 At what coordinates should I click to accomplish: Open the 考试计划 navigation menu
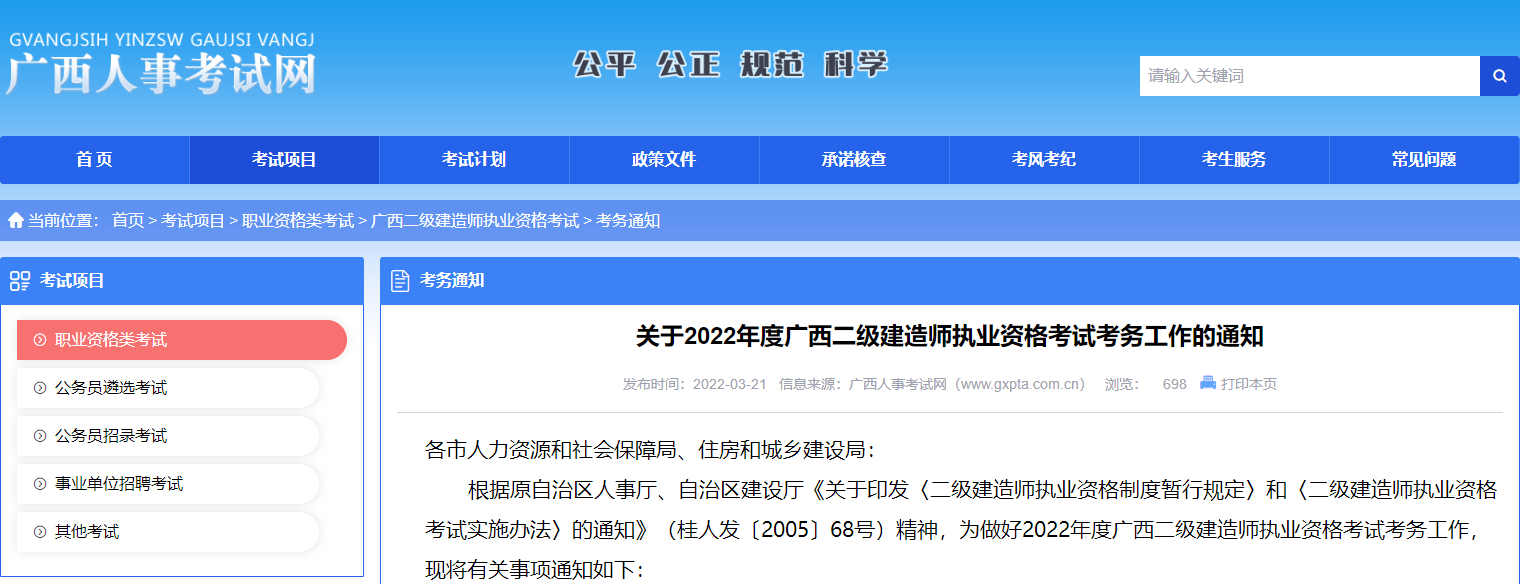(473, 159)
